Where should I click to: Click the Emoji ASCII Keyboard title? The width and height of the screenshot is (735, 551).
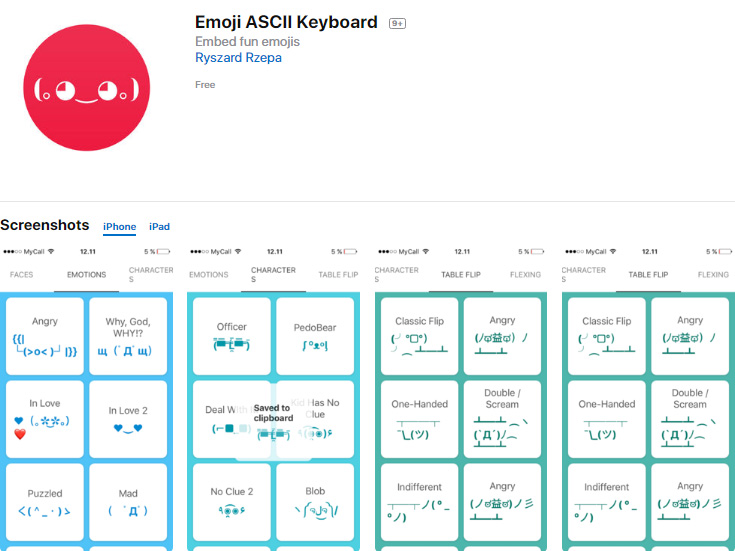286,22
